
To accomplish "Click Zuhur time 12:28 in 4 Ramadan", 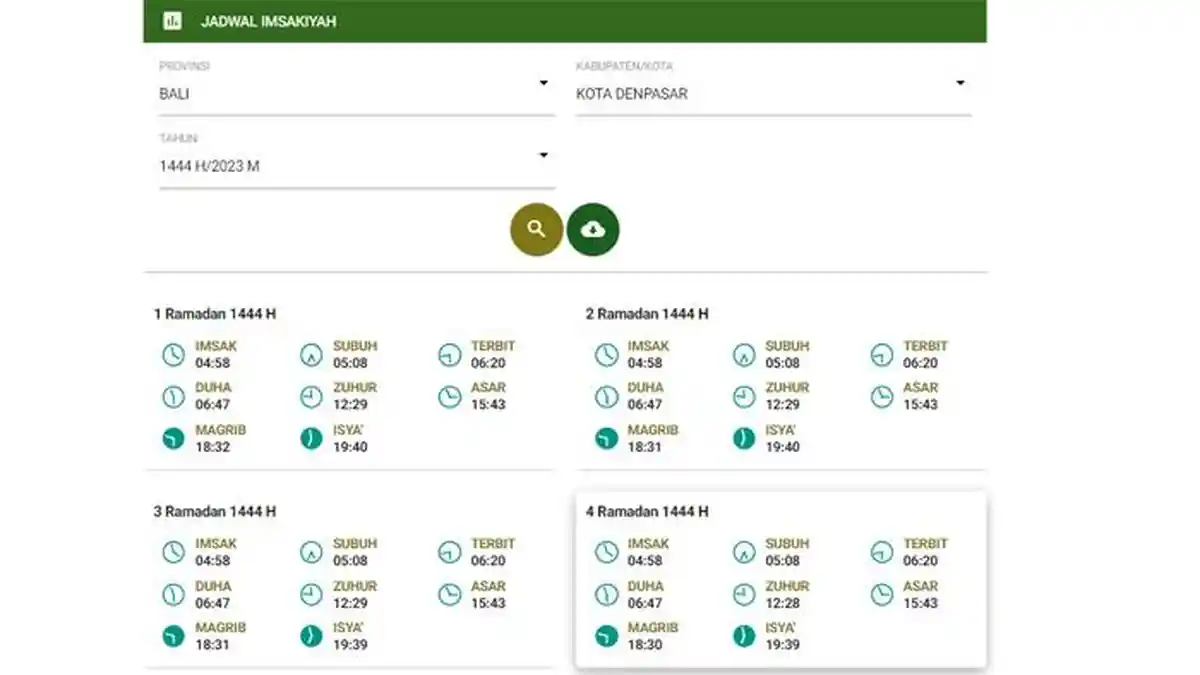I will point(783,603).
